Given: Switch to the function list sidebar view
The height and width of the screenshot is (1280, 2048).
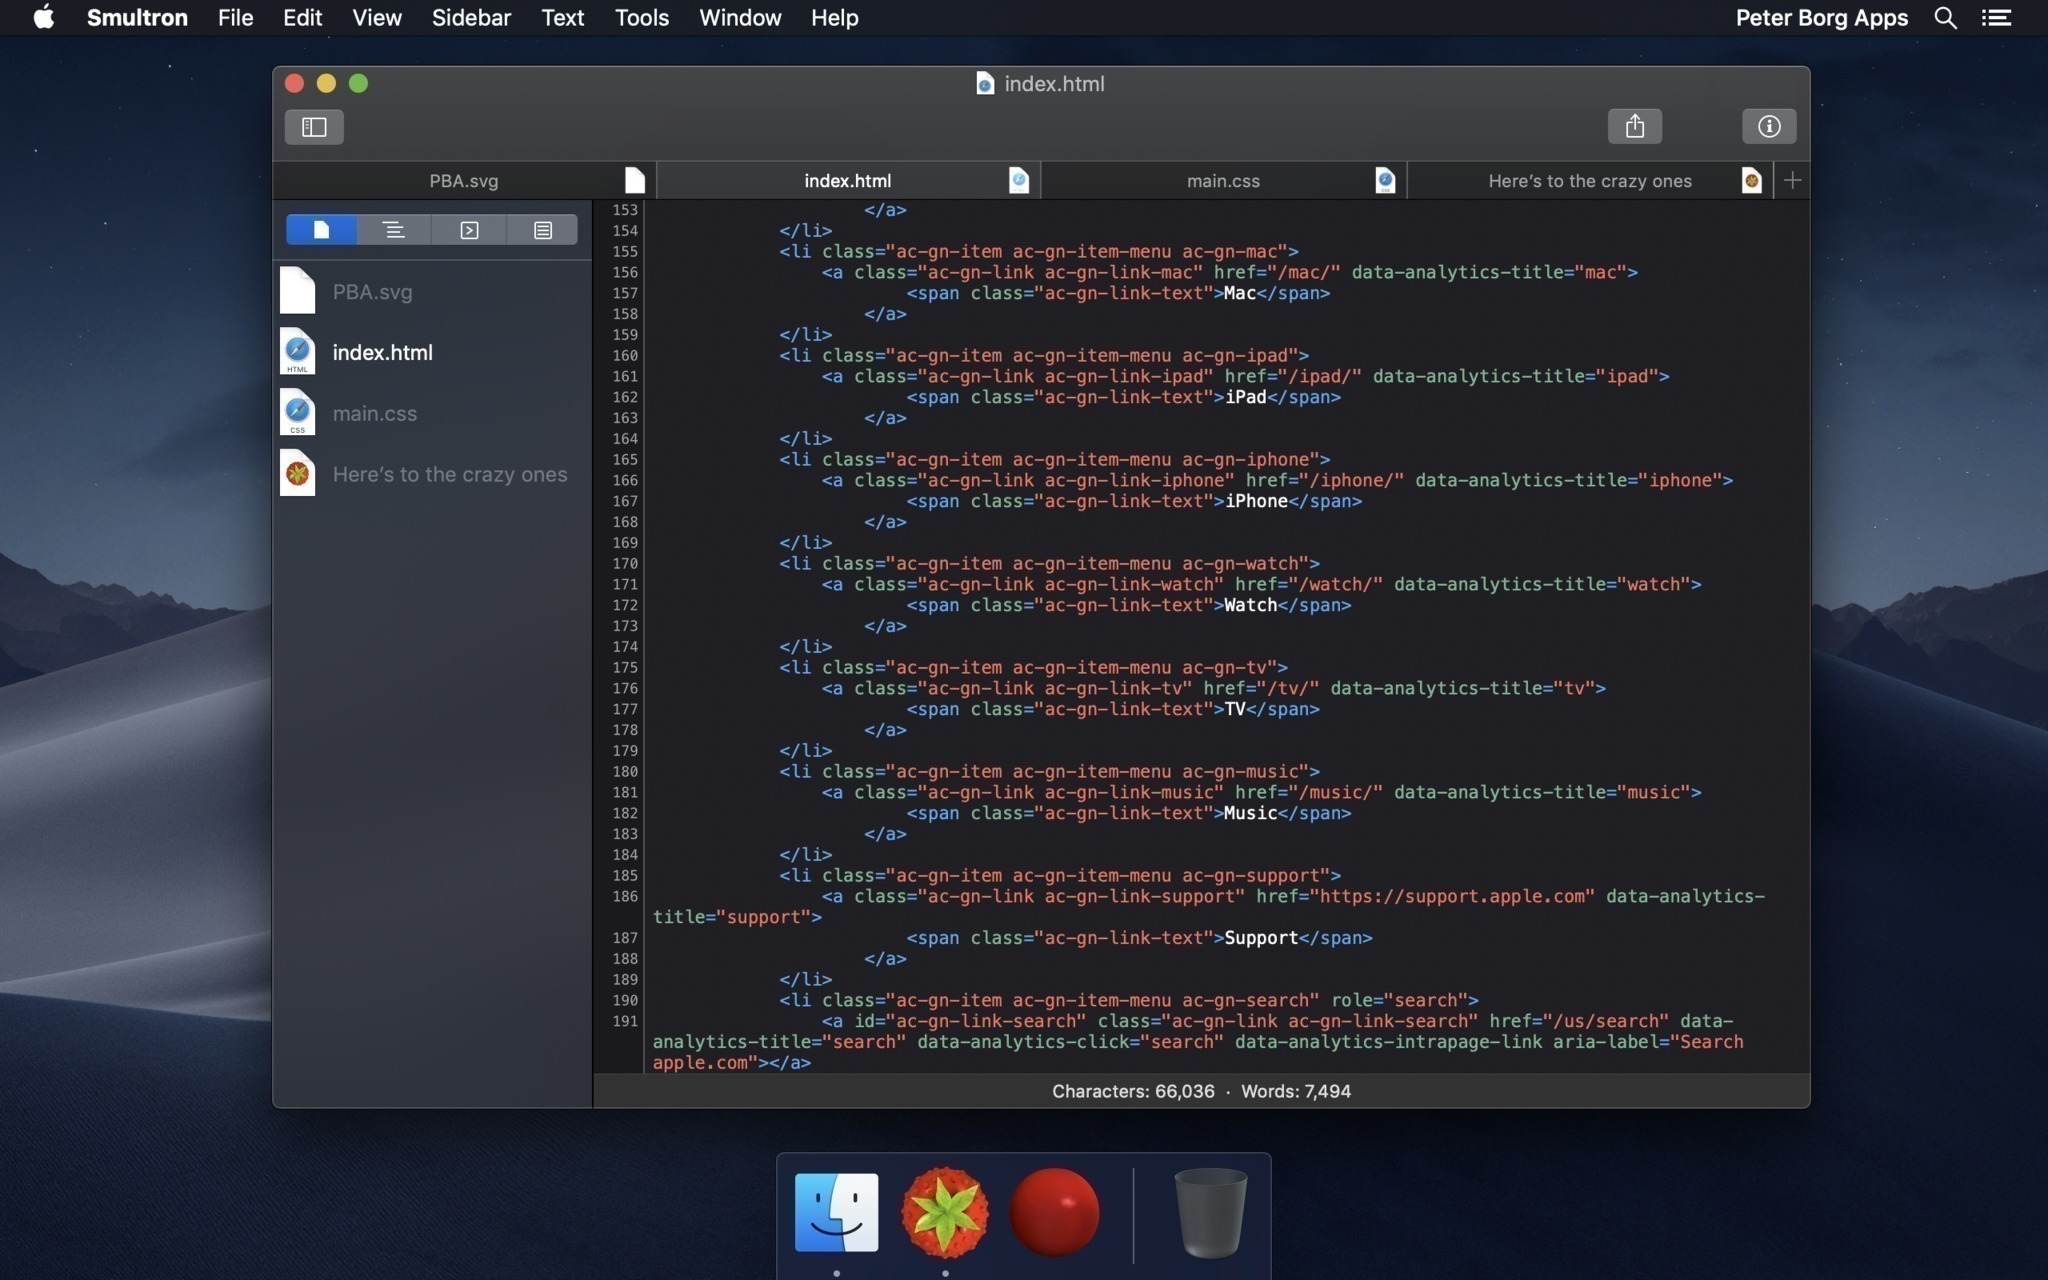Looking at the screenshot, I should click(394, 229).
